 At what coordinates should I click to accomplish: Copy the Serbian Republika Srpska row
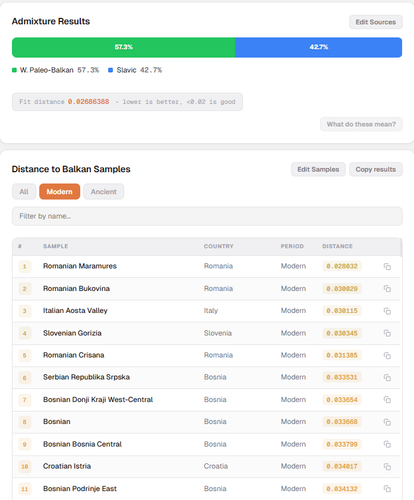coord(387,377)
